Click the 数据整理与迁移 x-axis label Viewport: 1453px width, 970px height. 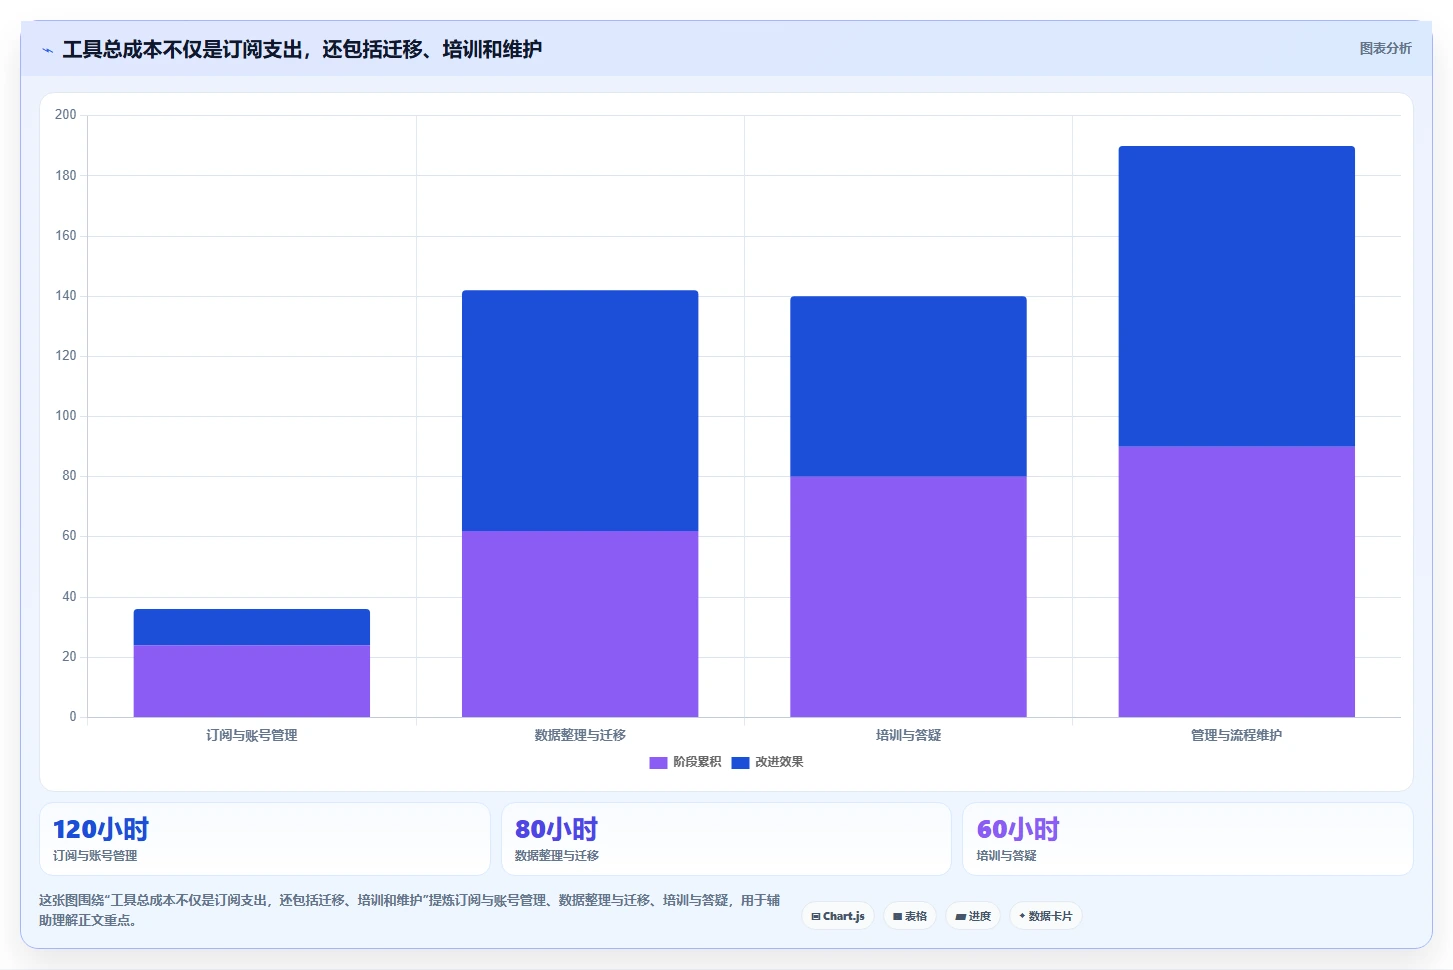[580, 735]
